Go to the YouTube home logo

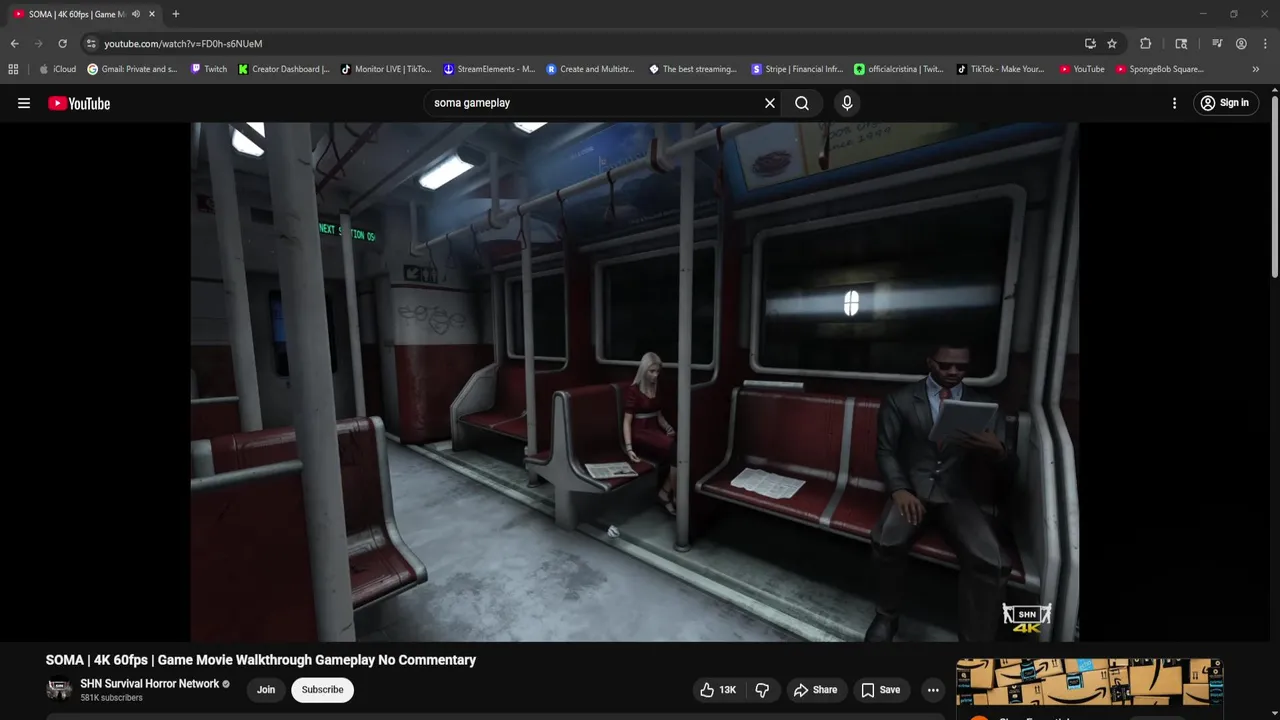[x=79, y=103]
